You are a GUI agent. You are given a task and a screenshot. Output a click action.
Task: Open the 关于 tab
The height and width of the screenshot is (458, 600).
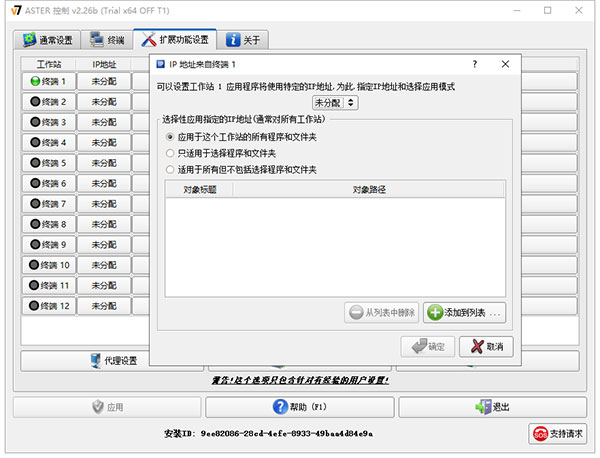243,40
